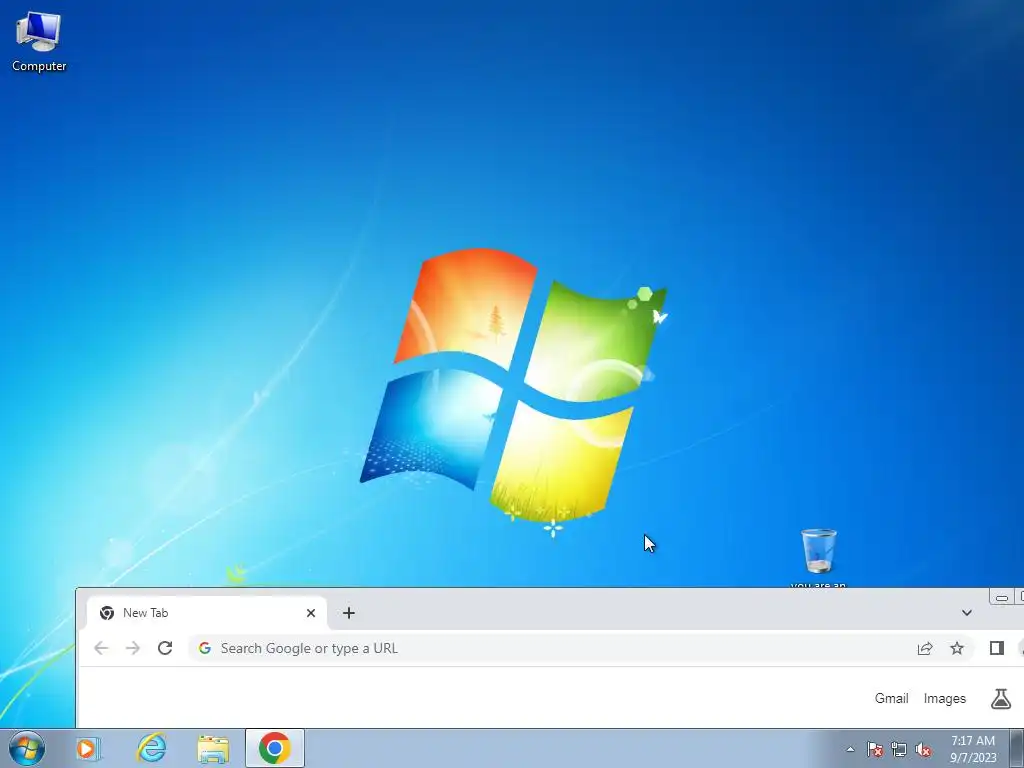Image resolution: width=1024 pixels, height=768 pixels.
Task: Share this page using the address bar icon
Action: (x=925, y=648)
